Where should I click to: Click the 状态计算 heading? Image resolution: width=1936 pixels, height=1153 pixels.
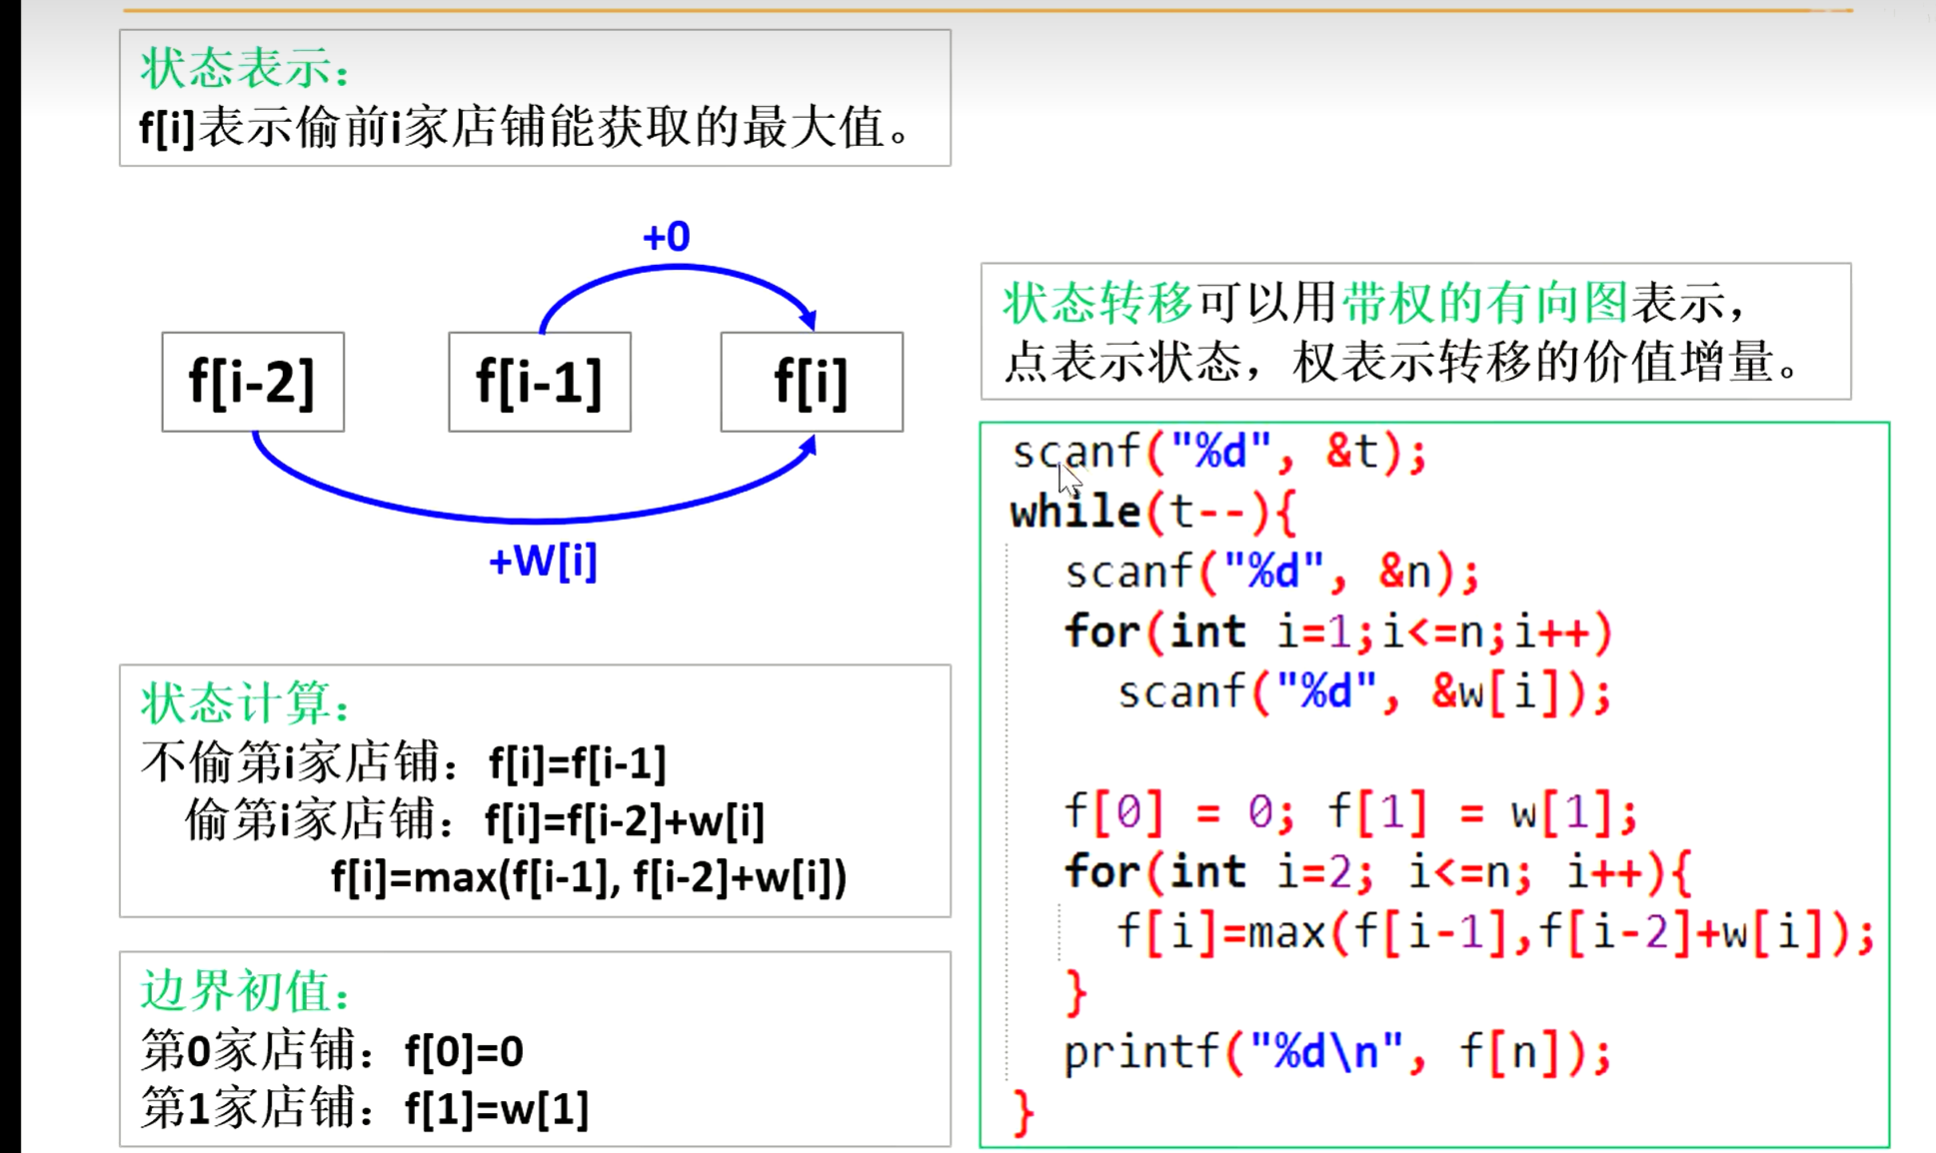point(246,703)
